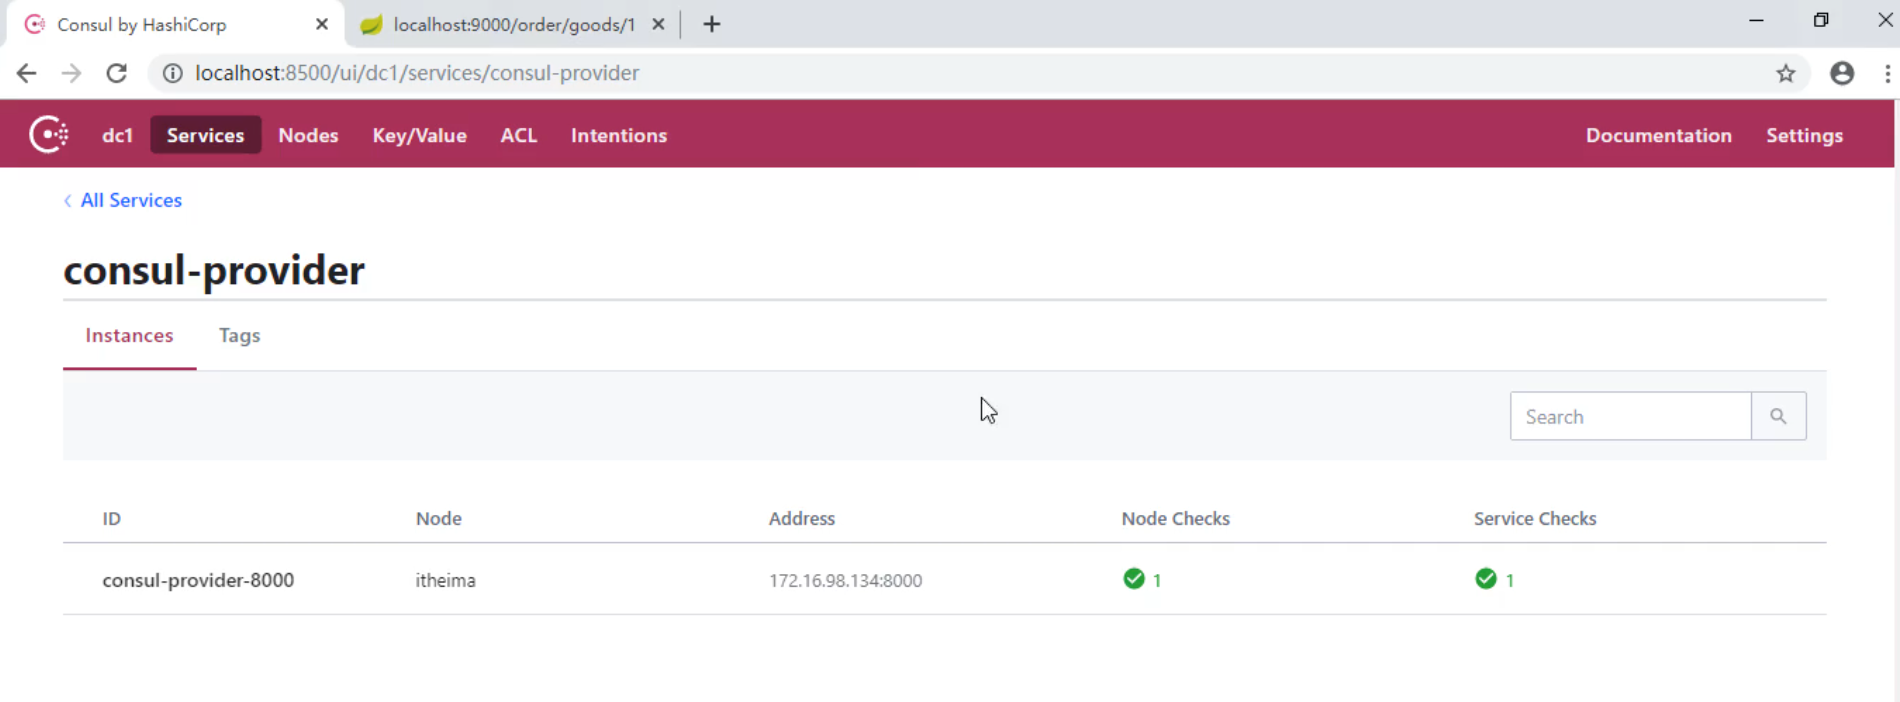The image size is (1900, 702).
Task: Open Settings in the header
Action: point(1804,135)
